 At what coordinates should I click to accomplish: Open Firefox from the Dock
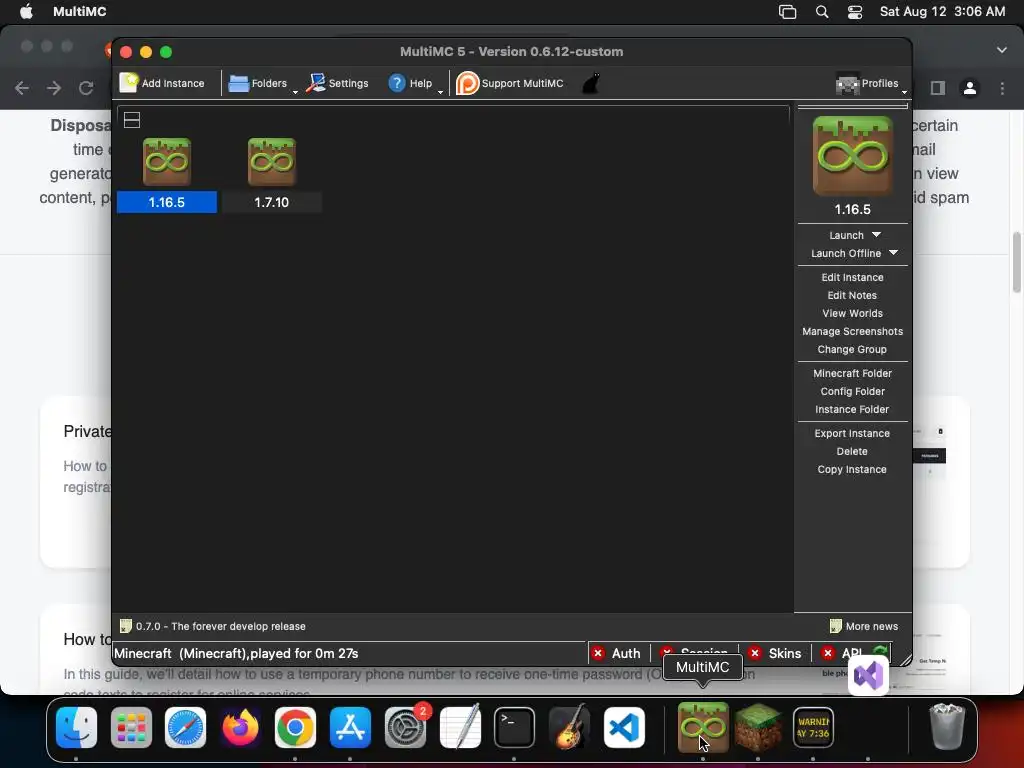pyautogui.click(x=240, y=727)
